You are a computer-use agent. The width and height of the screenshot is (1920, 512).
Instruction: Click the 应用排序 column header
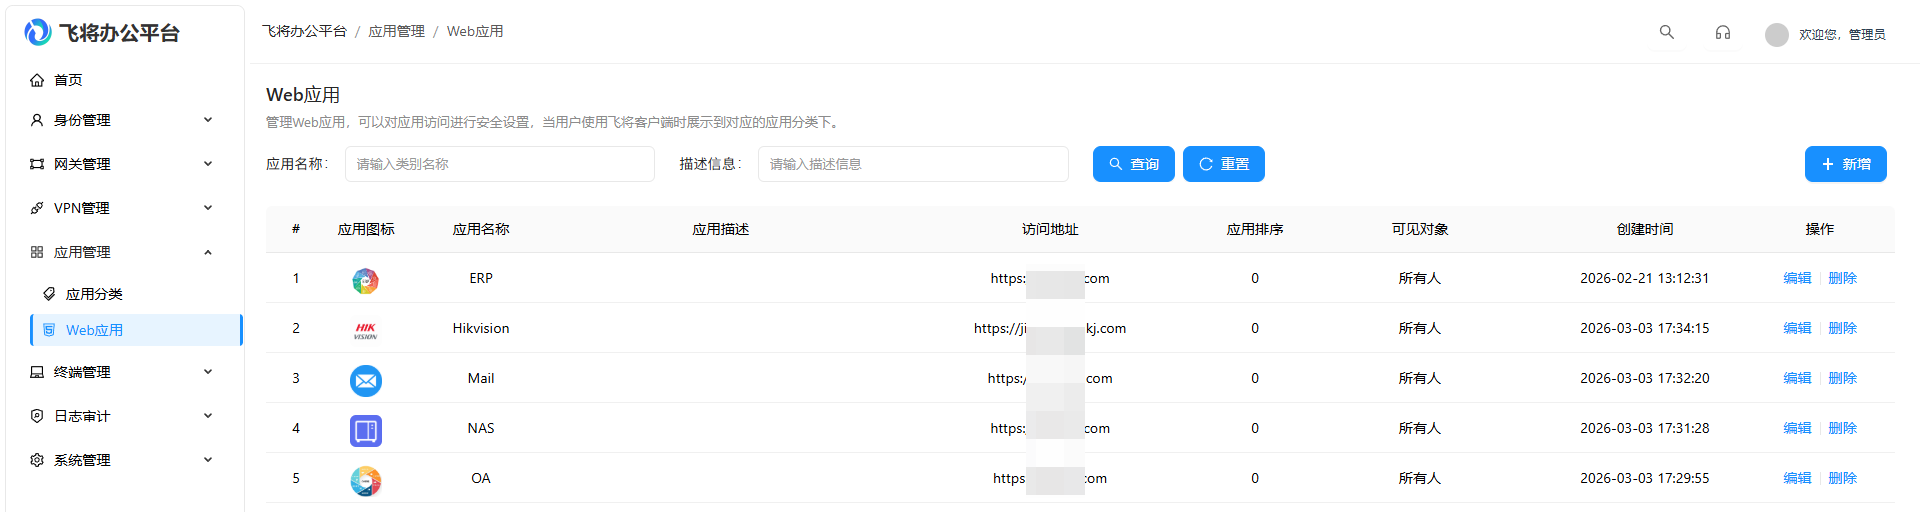pos(1255,229)
